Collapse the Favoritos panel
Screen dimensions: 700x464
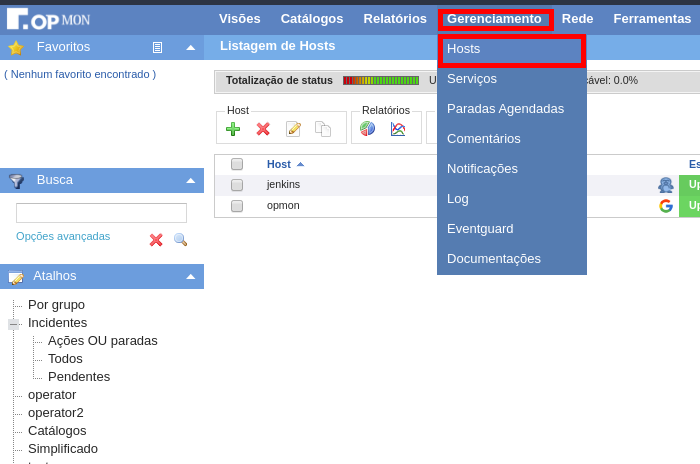click(190, 47)
